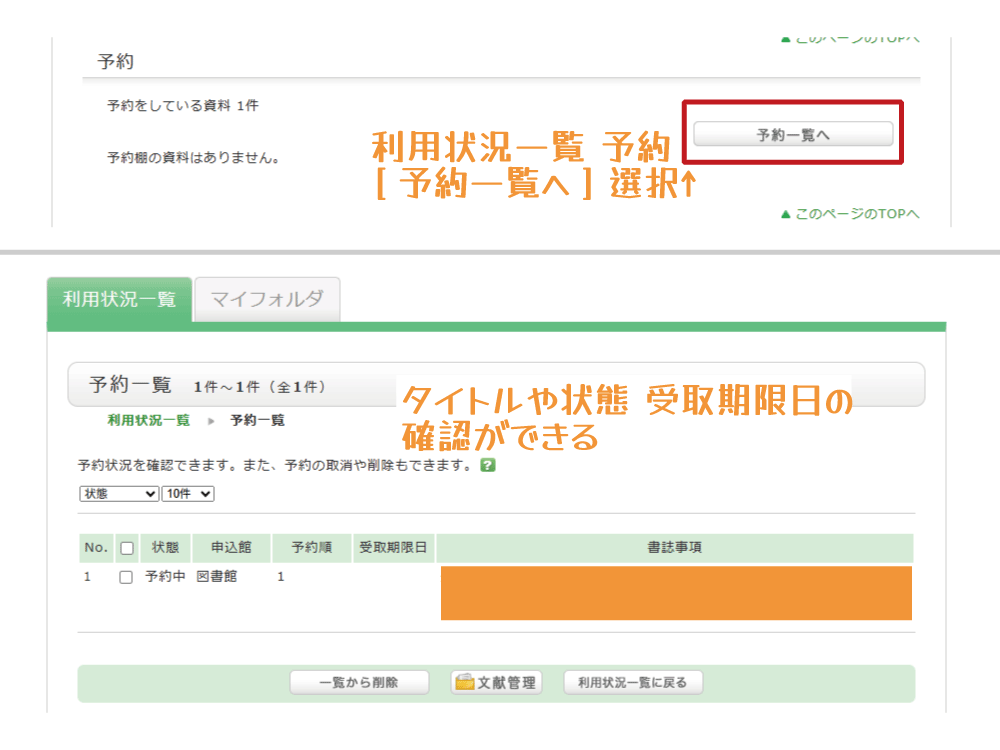Image resolution: width=1000 pixels, height=750 pixels.
Task: Toggle the select-all checkbox in table header
Action: point(126,548)
